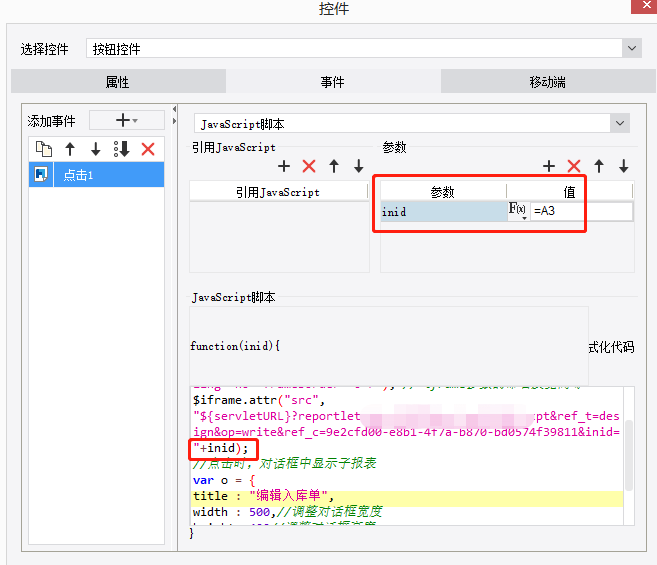Delete the selected parameter row

[x=574, y=166]
